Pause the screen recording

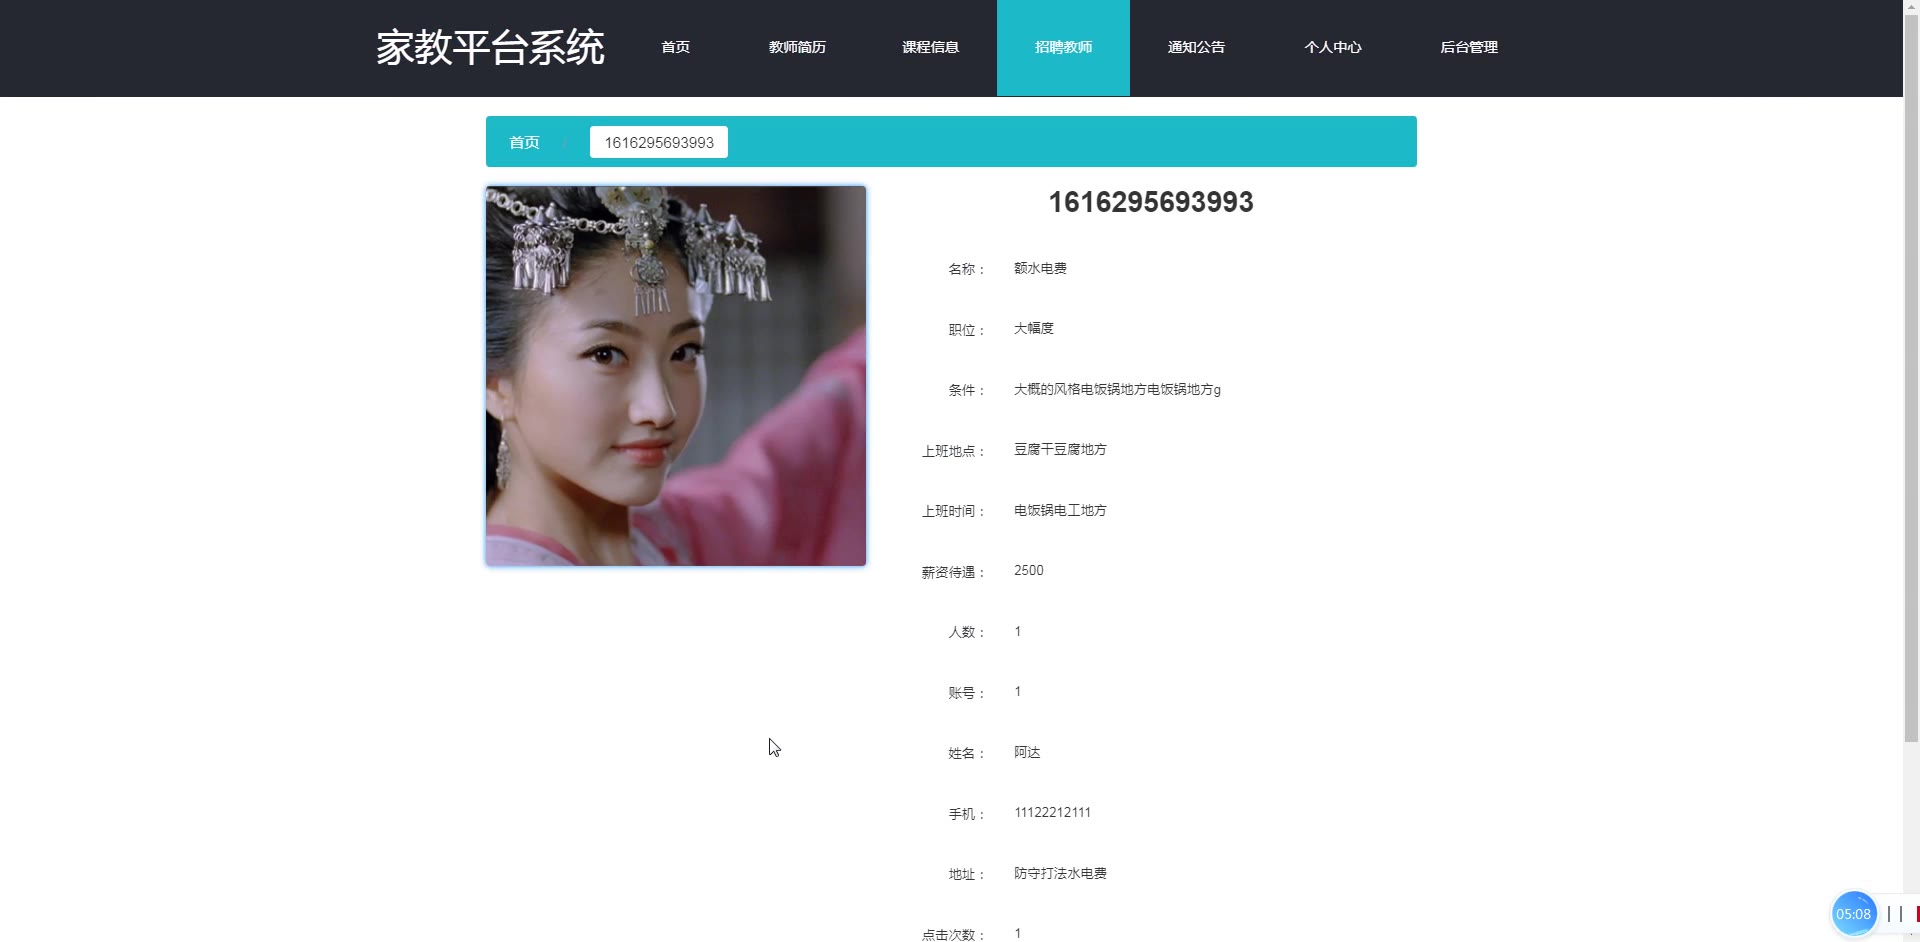tap(1894, 914)
